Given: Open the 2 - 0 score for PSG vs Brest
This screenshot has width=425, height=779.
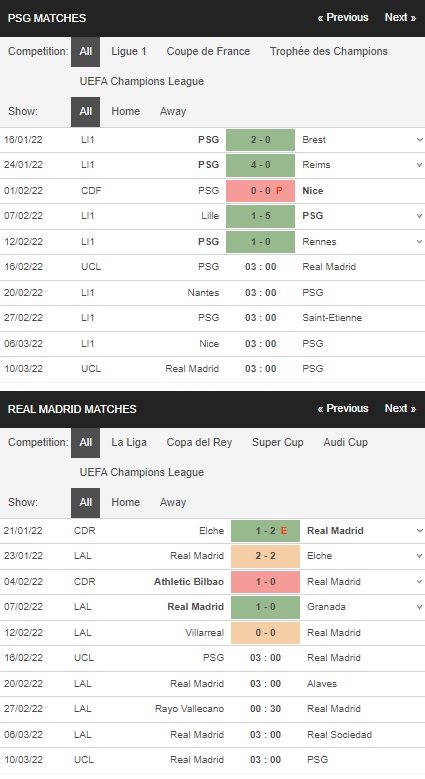Looking at the screenshot, I should [260, 140].
